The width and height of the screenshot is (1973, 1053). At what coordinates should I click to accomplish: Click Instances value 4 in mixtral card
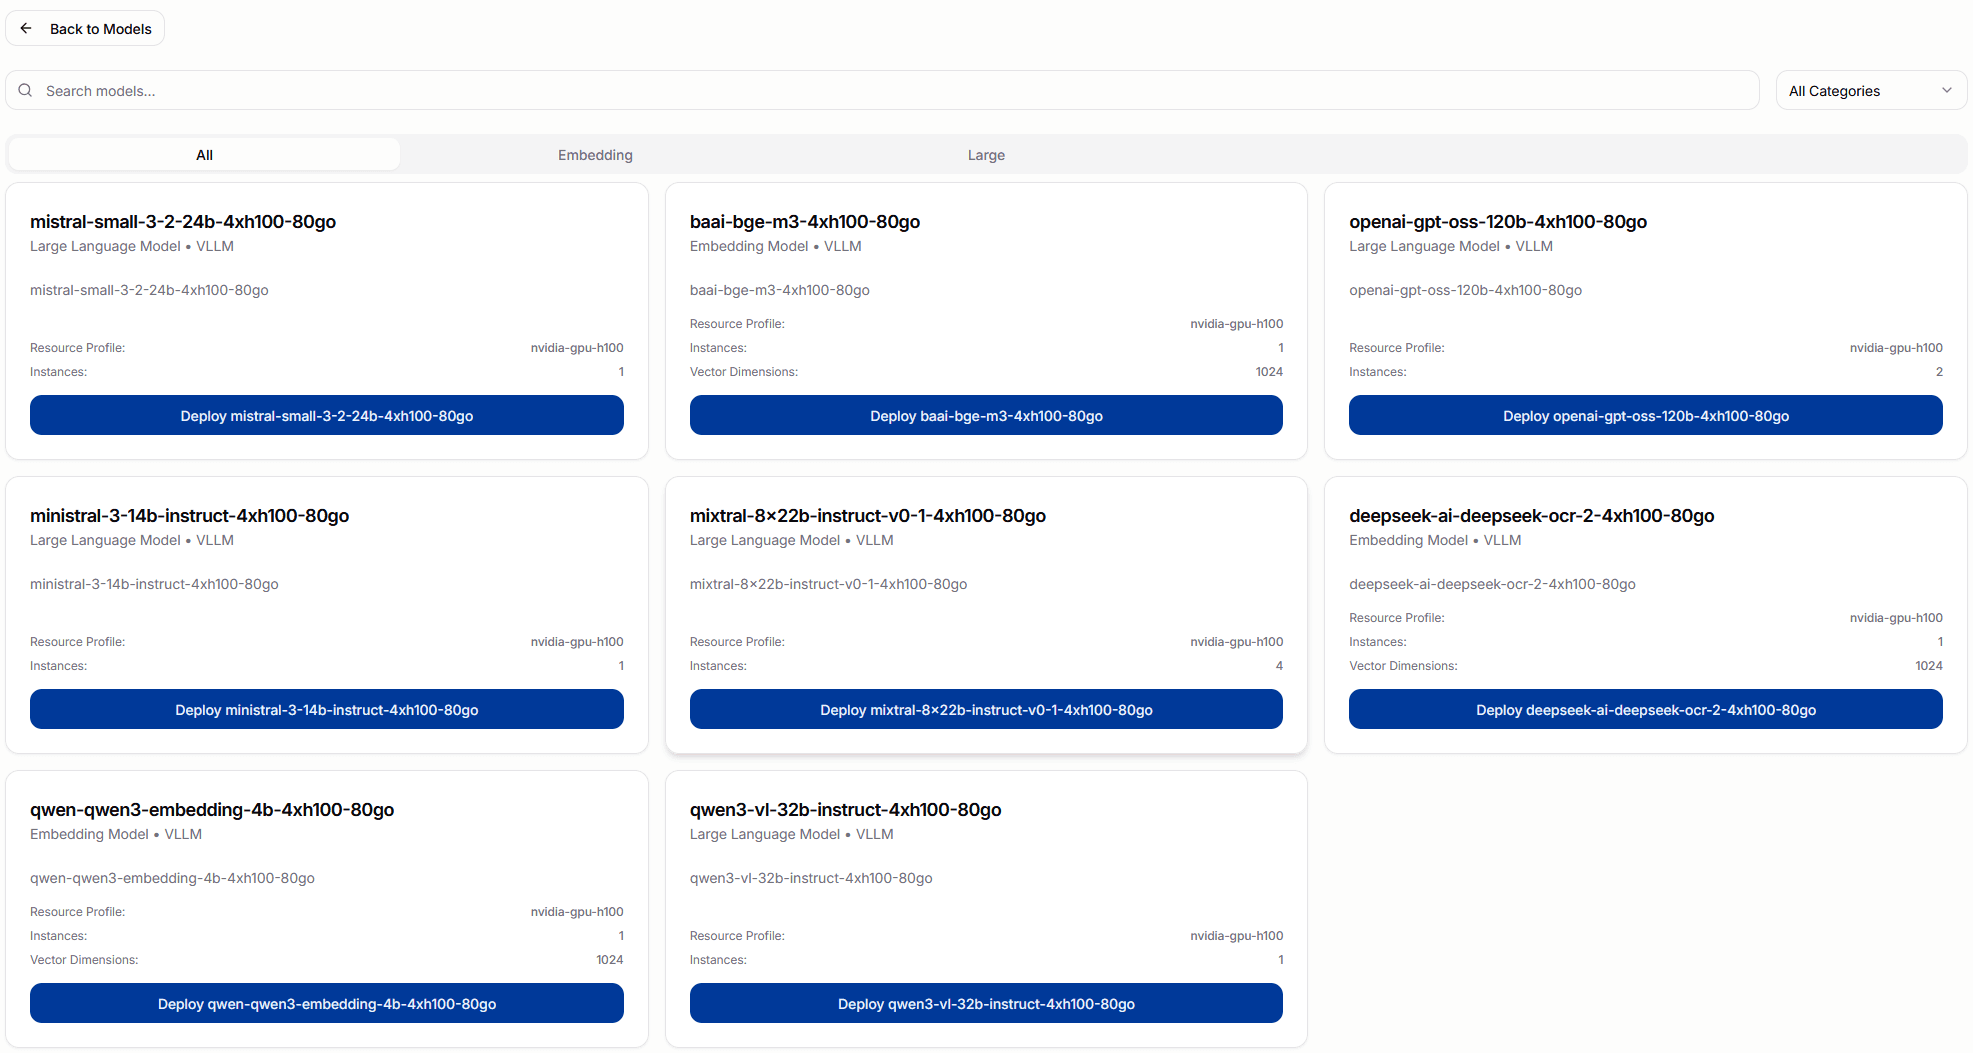[x=1279, y=666]
